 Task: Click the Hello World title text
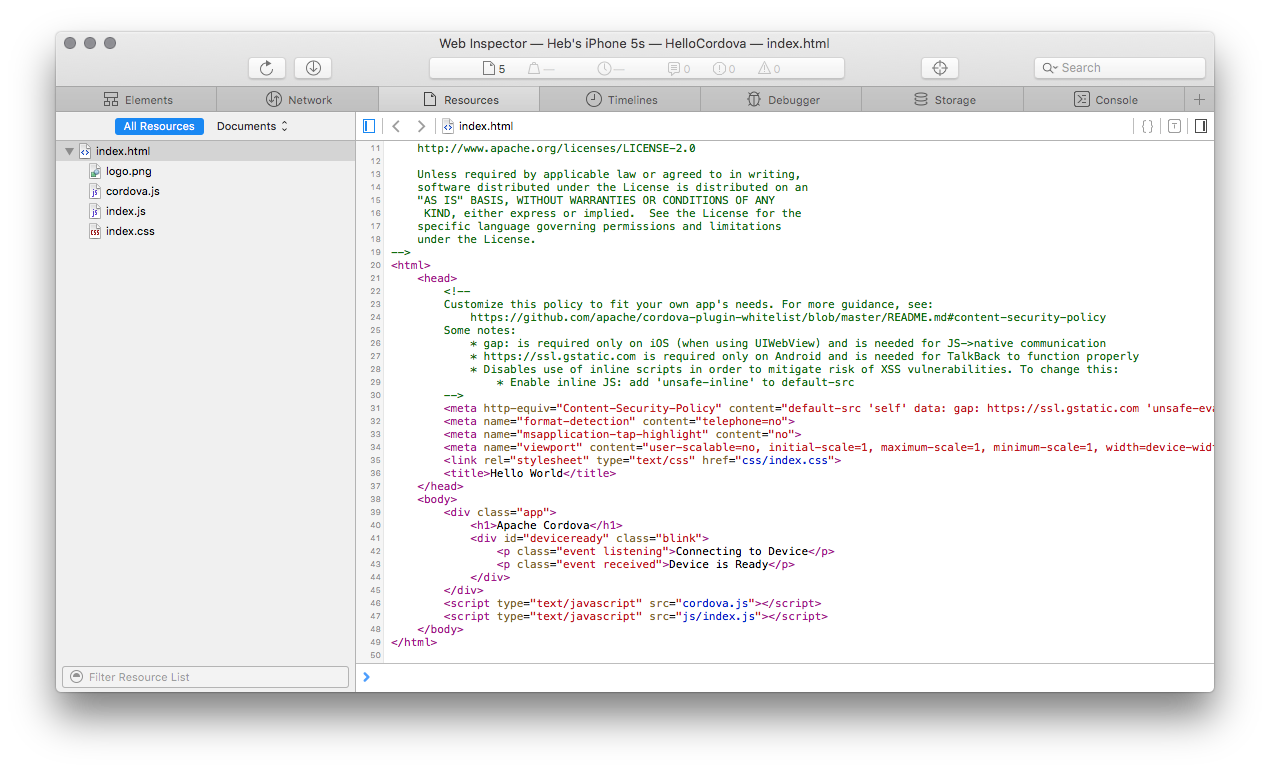click(x=526, y=473)
